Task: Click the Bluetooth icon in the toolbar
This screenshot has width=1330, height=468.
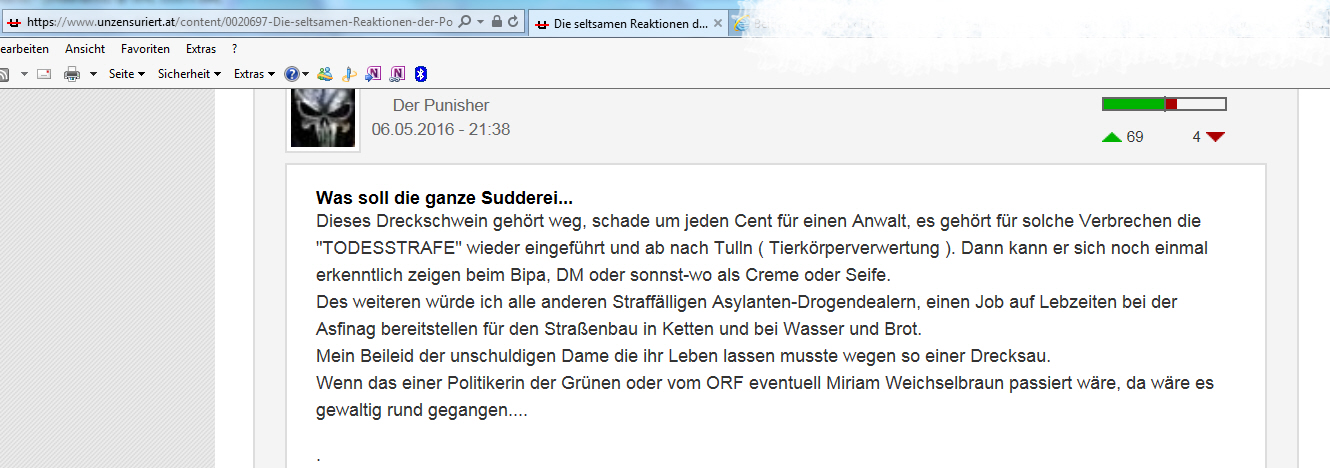Action: pos(421,74)
